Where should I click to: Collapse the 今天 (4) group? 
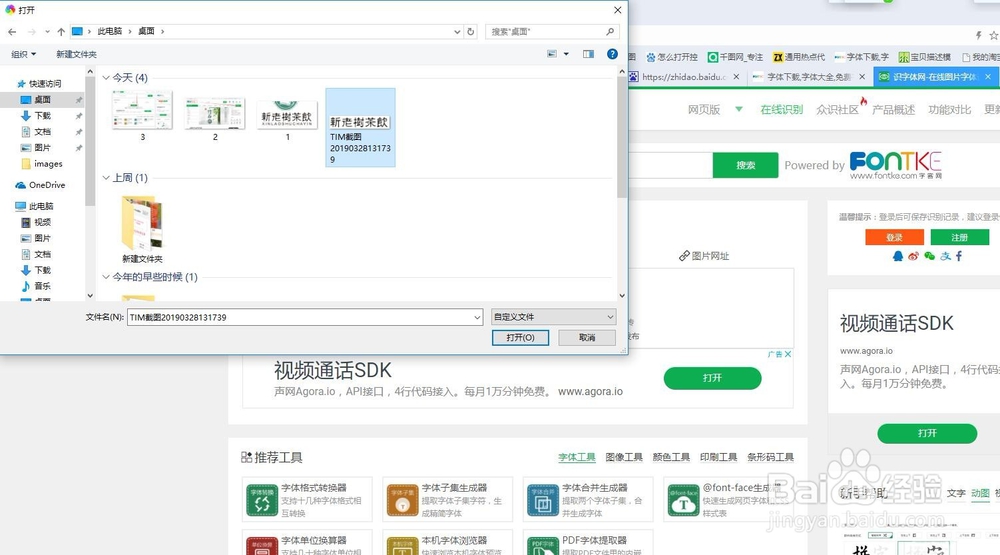(106, 77)
